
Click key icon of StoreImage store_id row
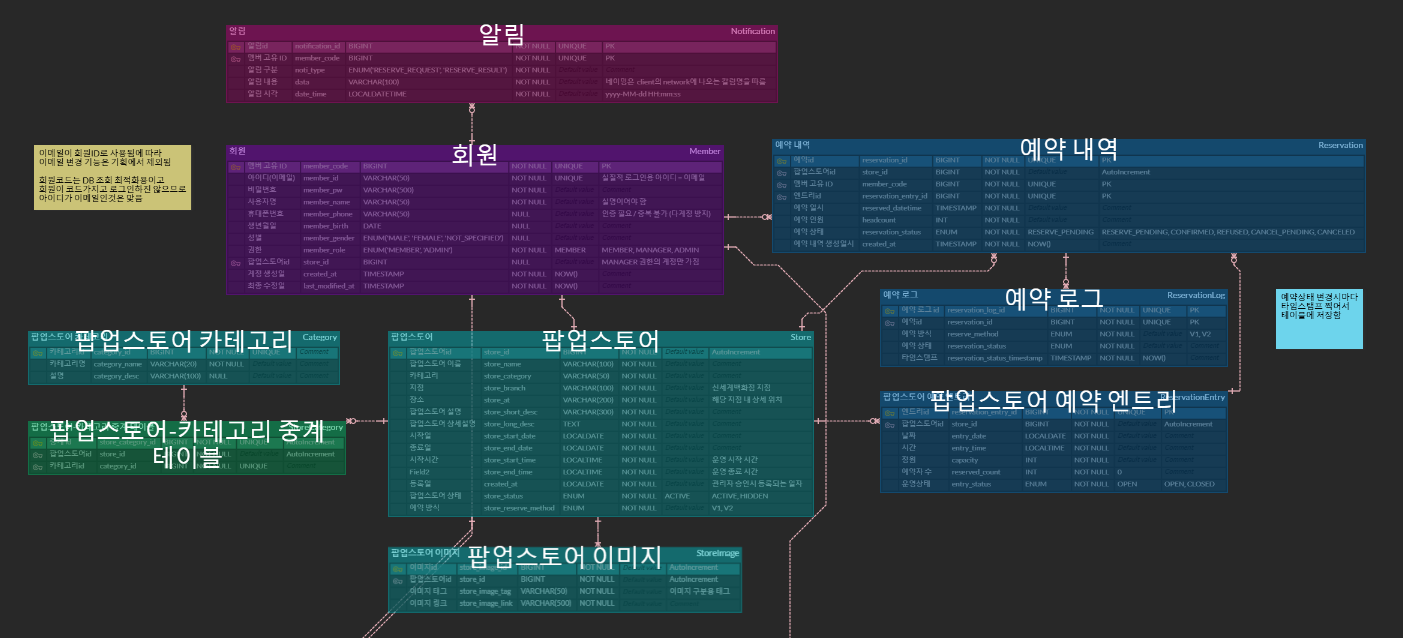coord(398,580)
